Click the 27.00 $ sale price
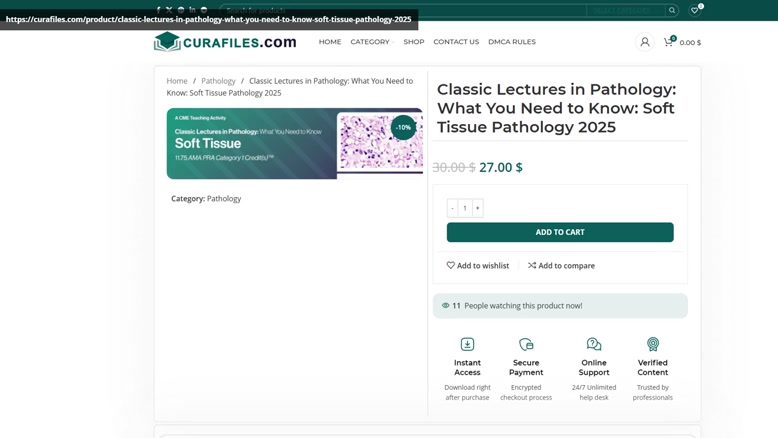 coord(501,167)
